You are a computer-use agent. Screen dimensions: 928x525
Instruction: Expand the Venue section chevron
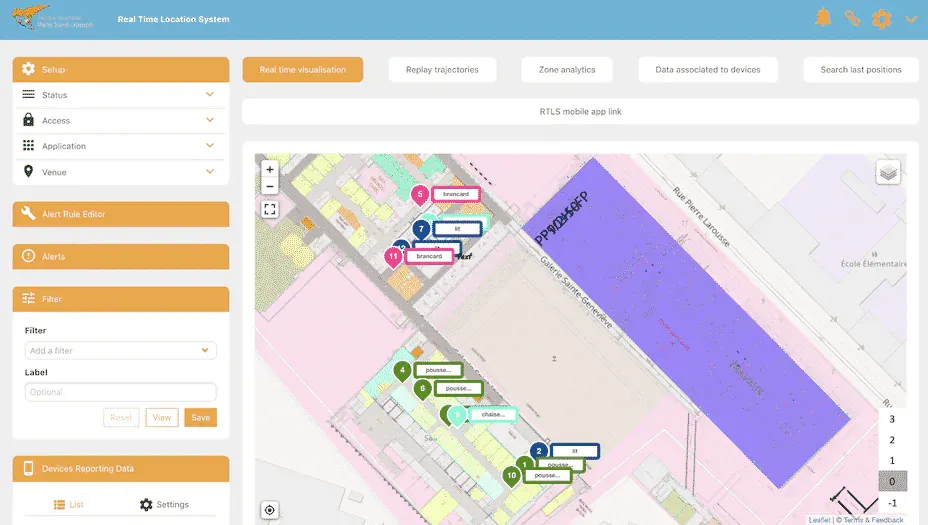coord(210,172)
